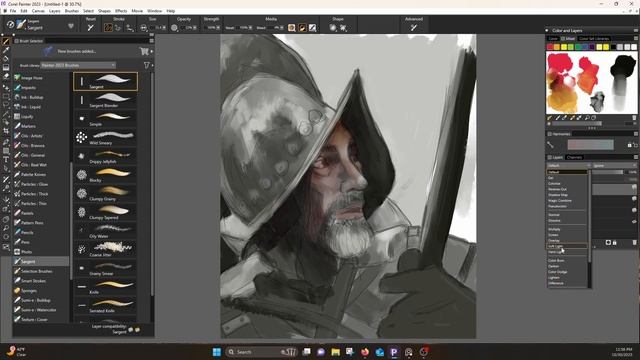
Task: Select the Crop tool in the toolbox
Action: click(x=6, y=131)
